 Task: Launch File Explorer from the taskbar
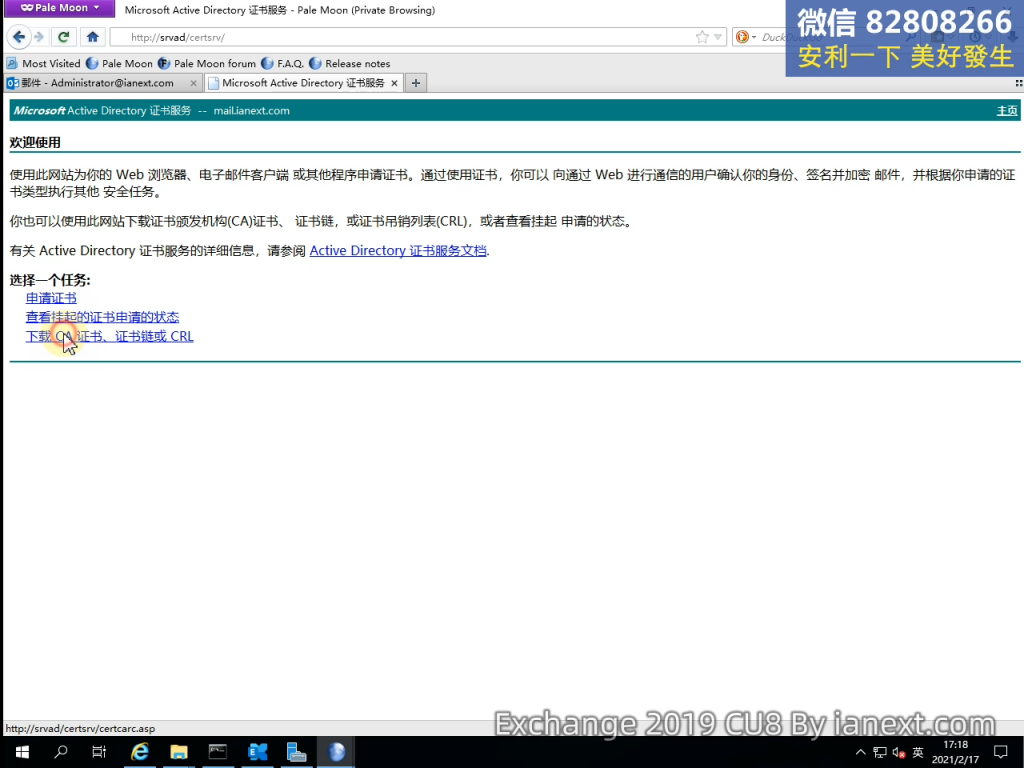pyautogui.click(x=179, y=752)
